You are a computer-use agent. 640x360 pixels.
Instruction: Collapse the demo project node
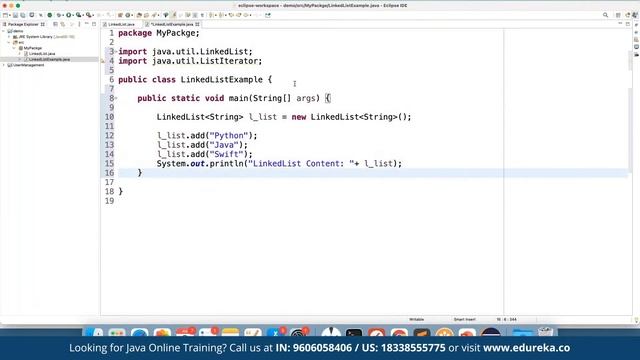[4, 31]
